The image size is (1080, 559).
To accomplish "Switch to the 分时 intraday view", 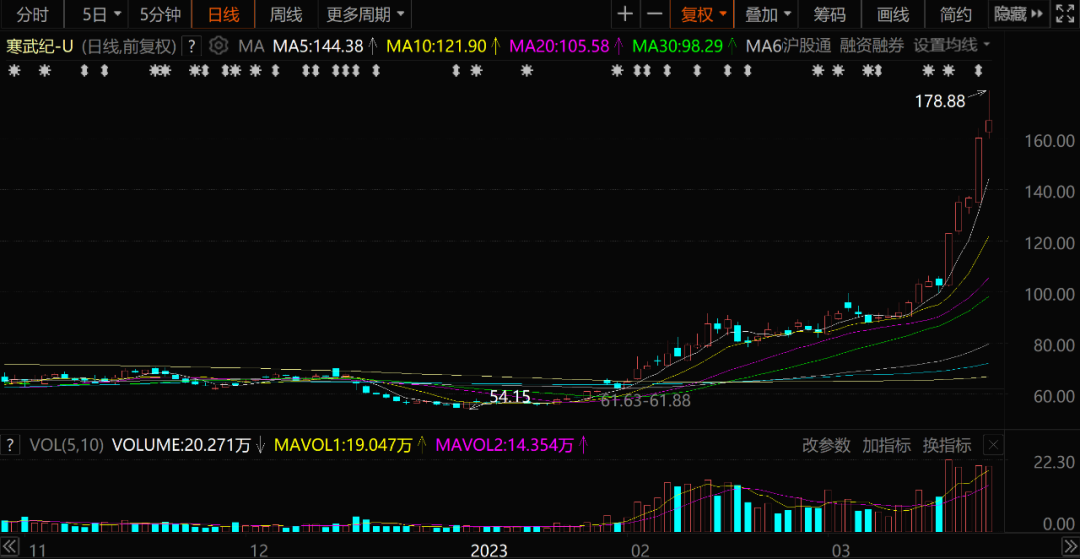I will tap(32, 14).
